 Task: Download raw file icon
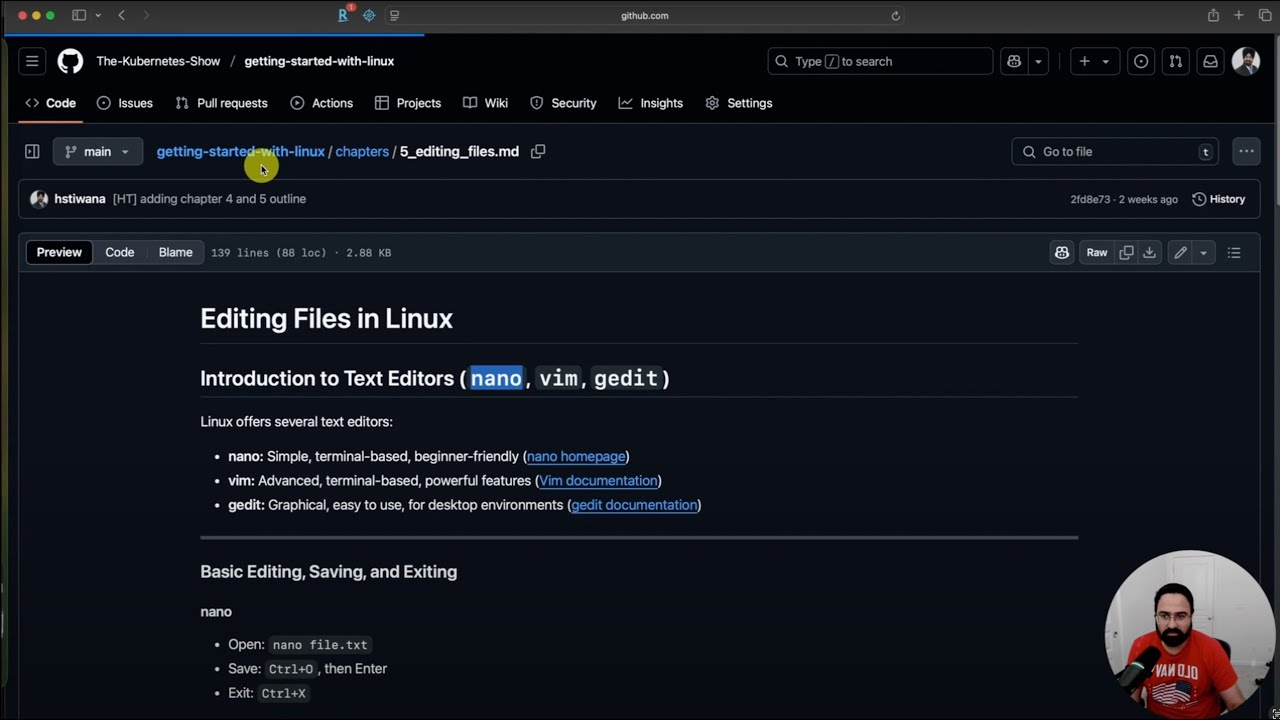pos(1149,253)
